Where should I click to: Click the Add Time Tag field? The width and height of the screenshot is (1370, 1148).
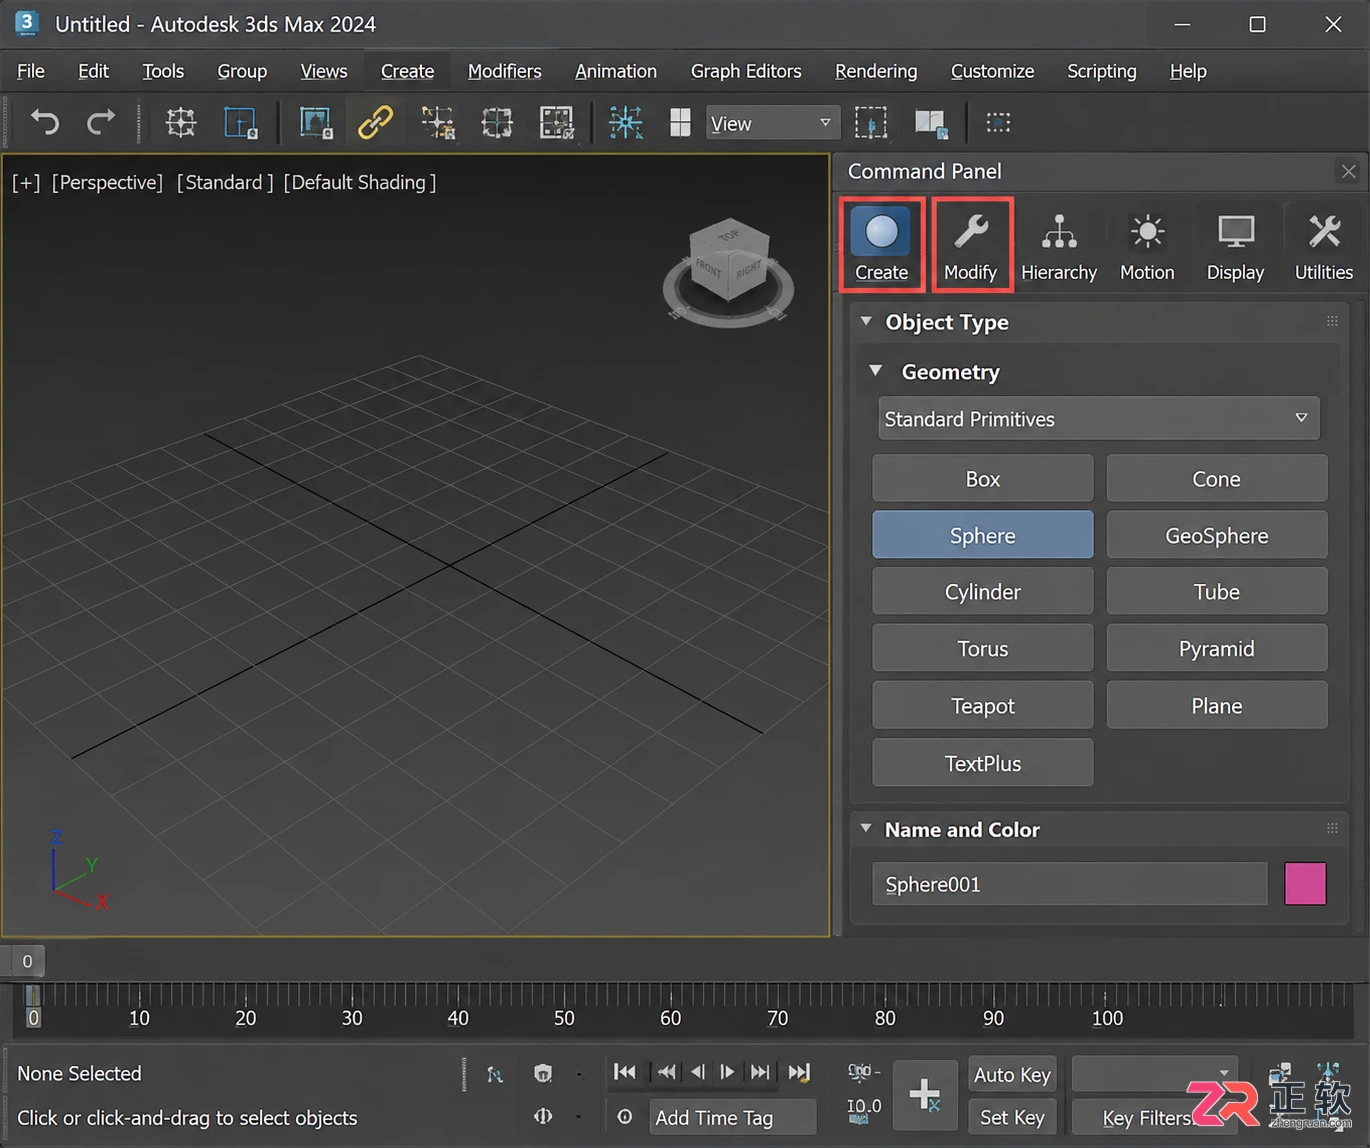pos(732,1117)
